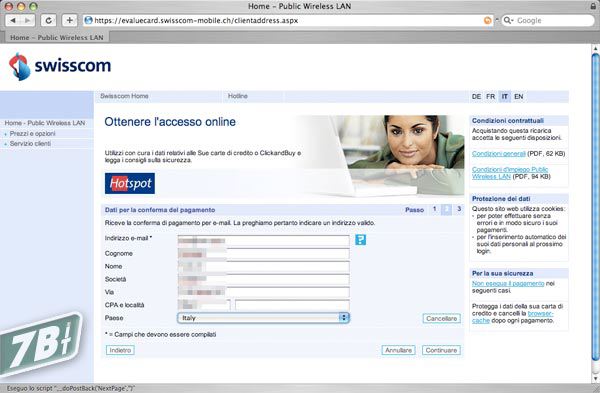
Task: Click the blue question mark help icon
Action: coord(360,240)
